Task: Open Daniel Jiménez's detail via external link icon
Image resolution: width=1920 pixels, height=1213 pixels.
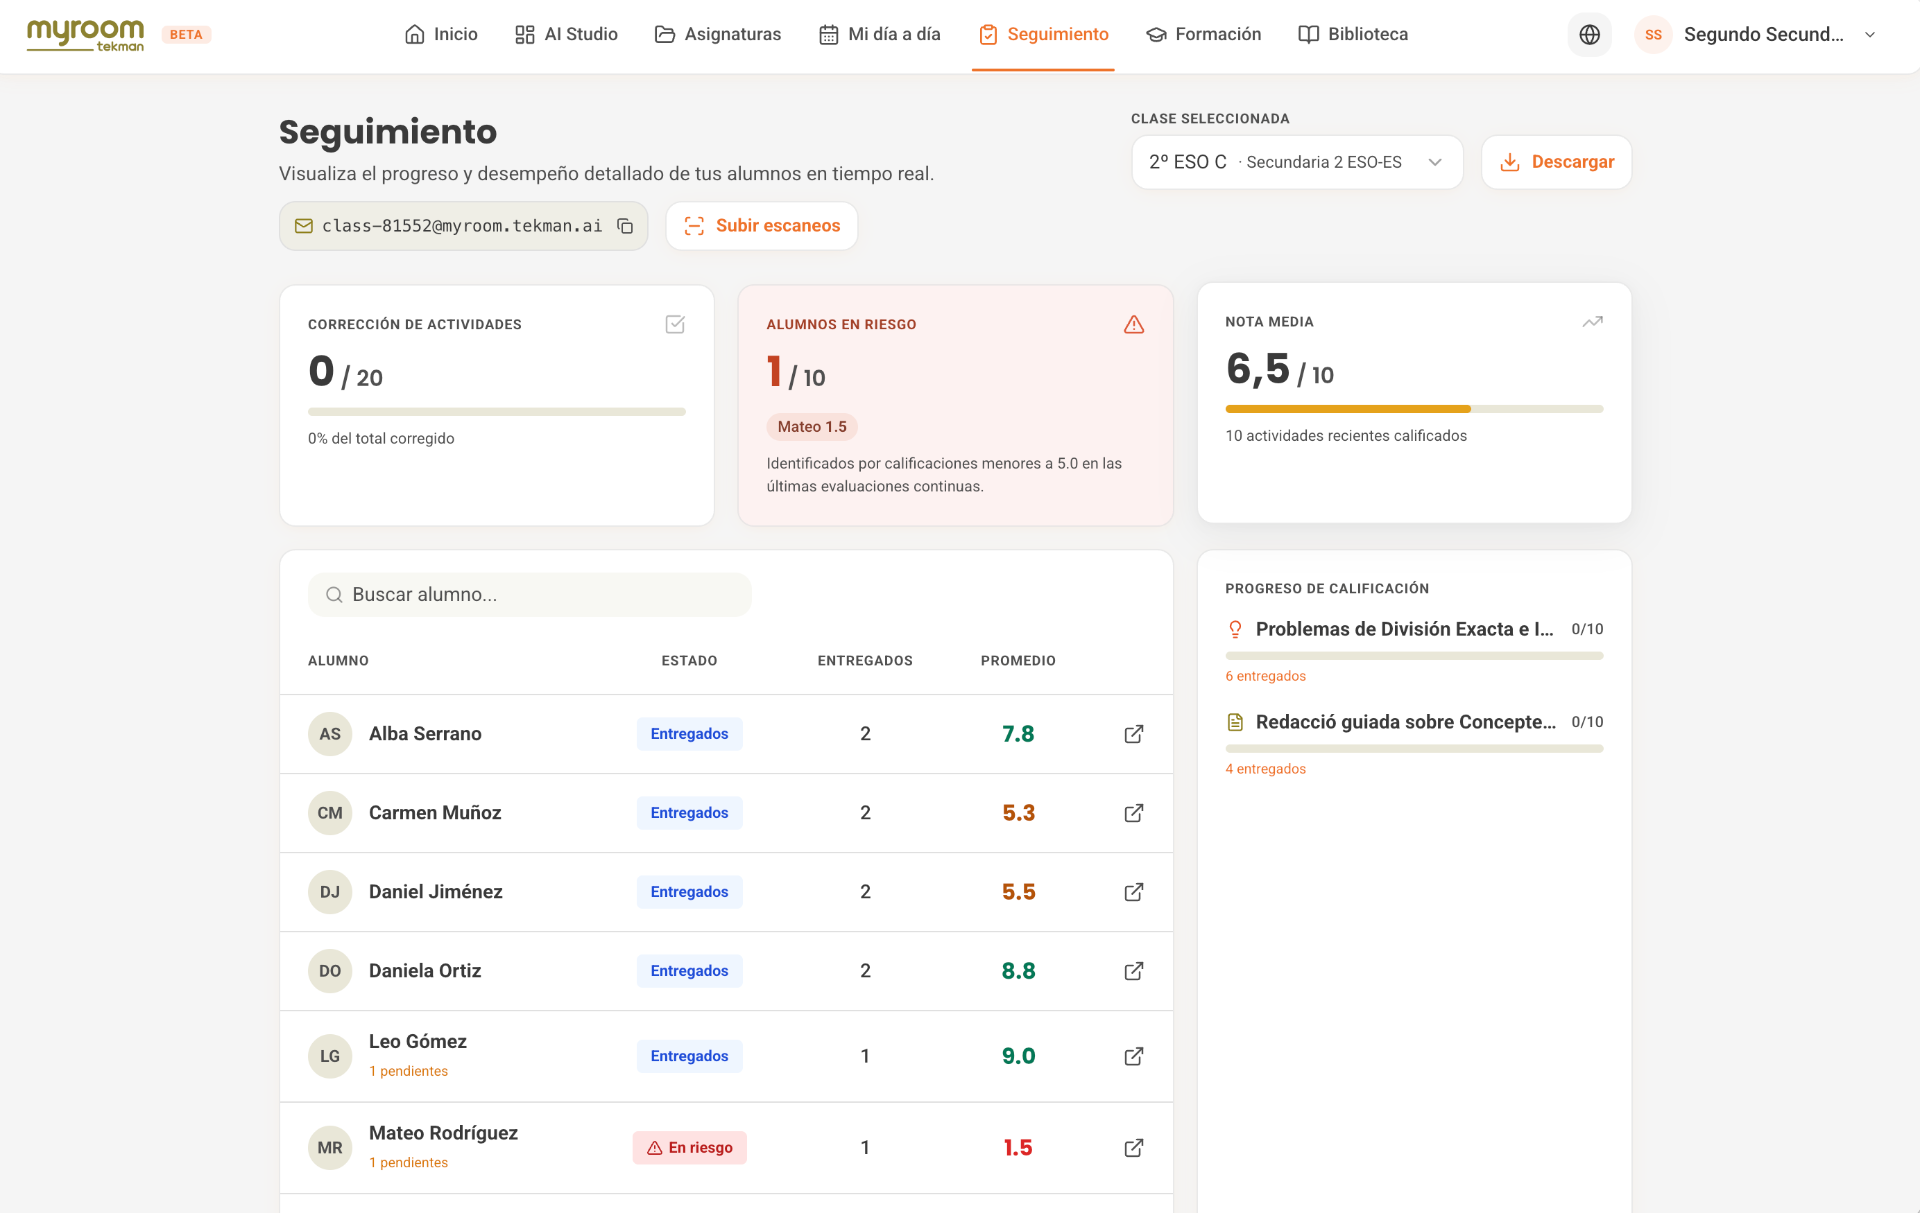Action: click(x=1133, y=892)
